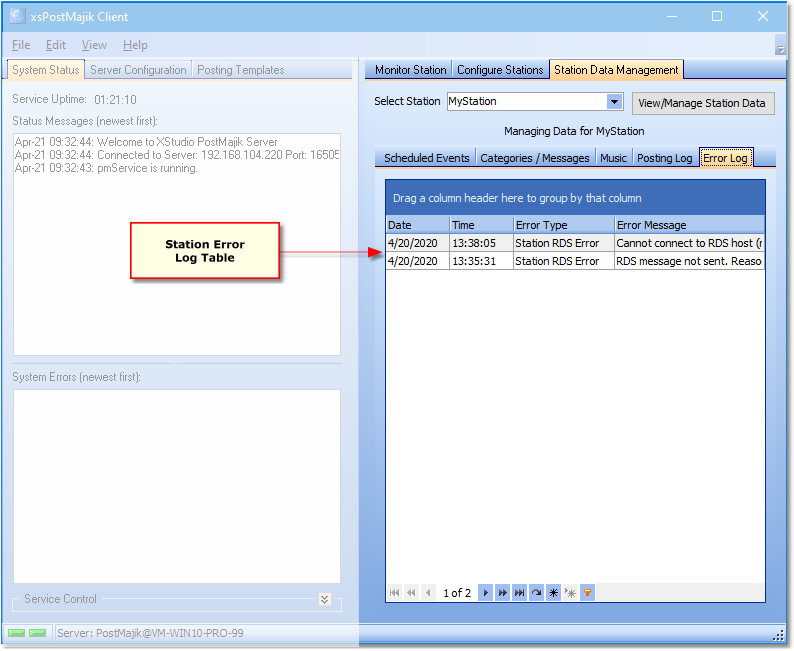Switch to Monitor Station tab
The image size is (794, 651).
pyautogui.click(x=411, y=70)
